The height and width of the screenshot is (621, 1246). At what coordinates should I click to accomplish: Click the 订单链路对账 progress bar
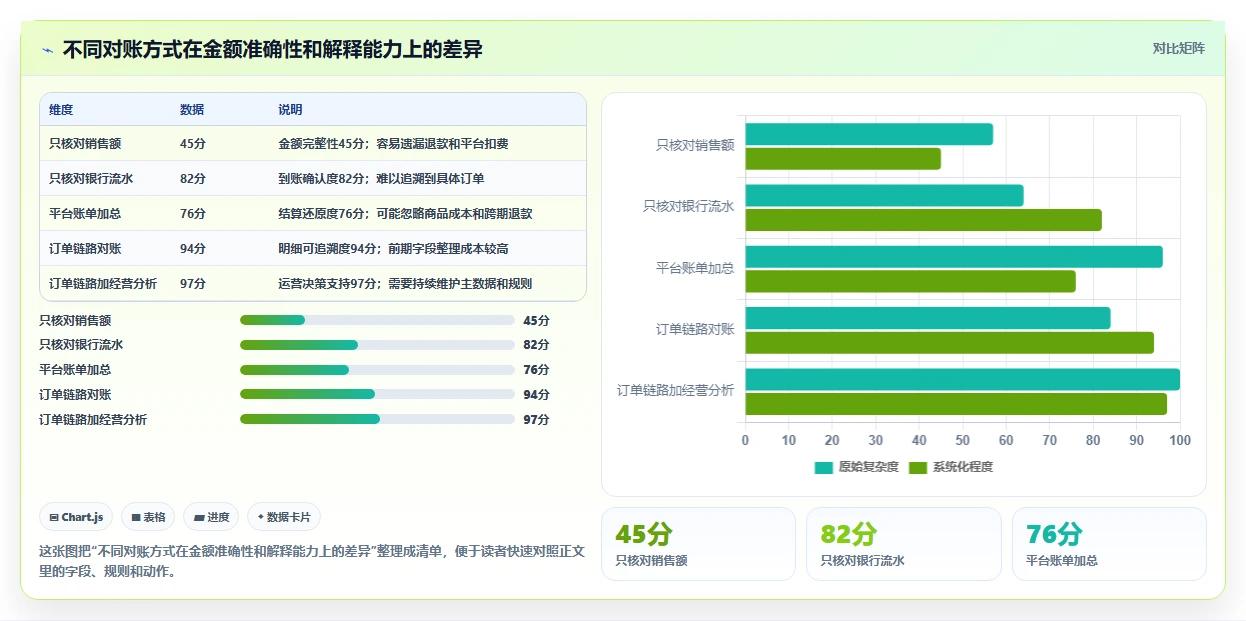(x=377, y=394)
